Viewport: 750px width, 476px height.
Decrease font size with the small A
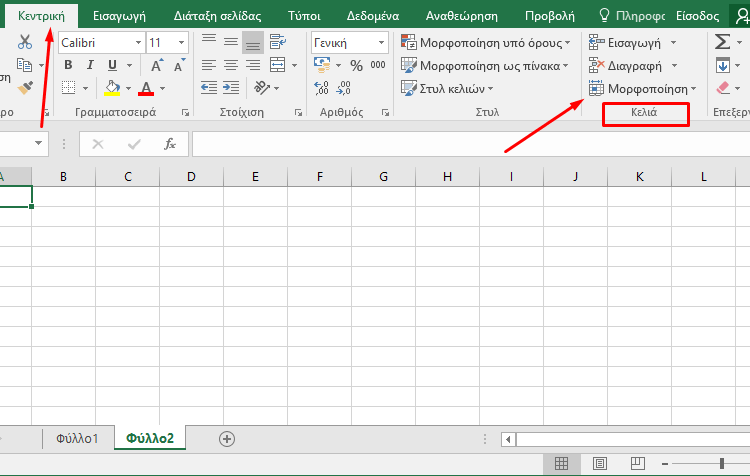pyautogui.click(x=179, y=65)
